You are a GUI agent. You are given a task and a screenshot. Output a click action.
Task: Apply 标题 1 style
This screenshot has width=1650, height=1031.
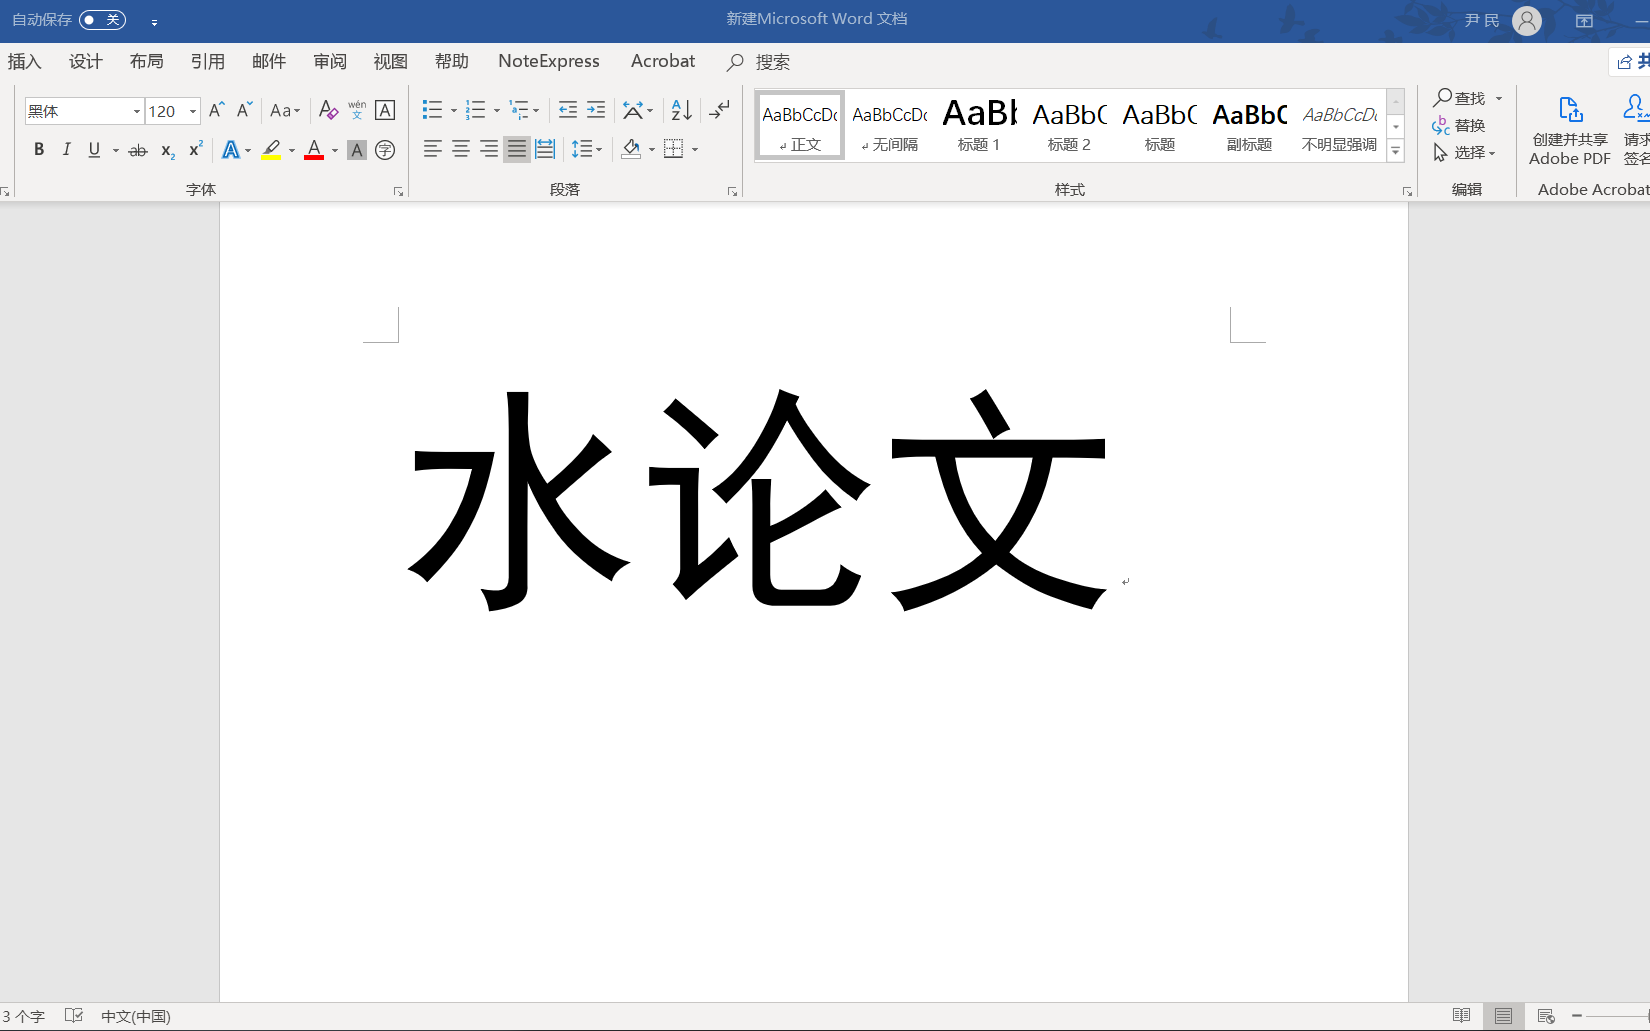pos(979,125)
